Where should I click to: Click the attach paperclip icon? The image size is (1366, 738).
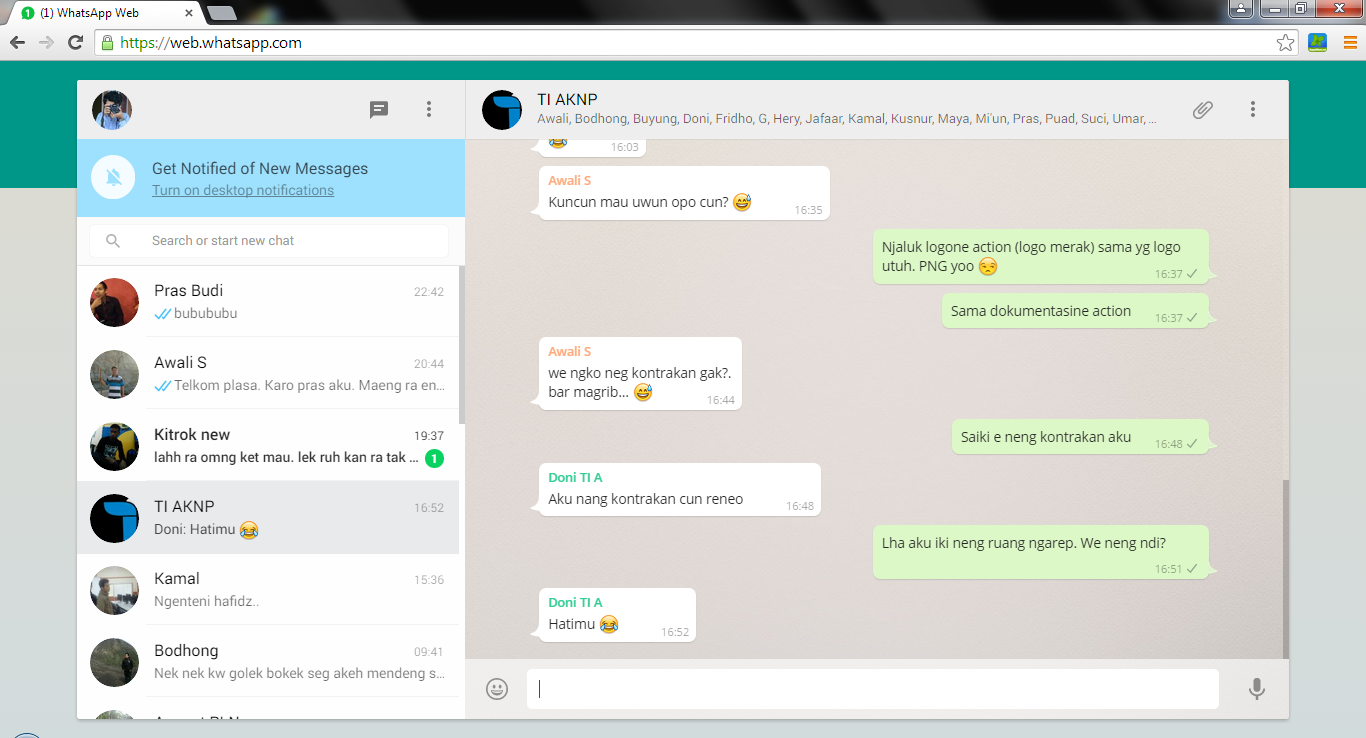(1203, 110)
